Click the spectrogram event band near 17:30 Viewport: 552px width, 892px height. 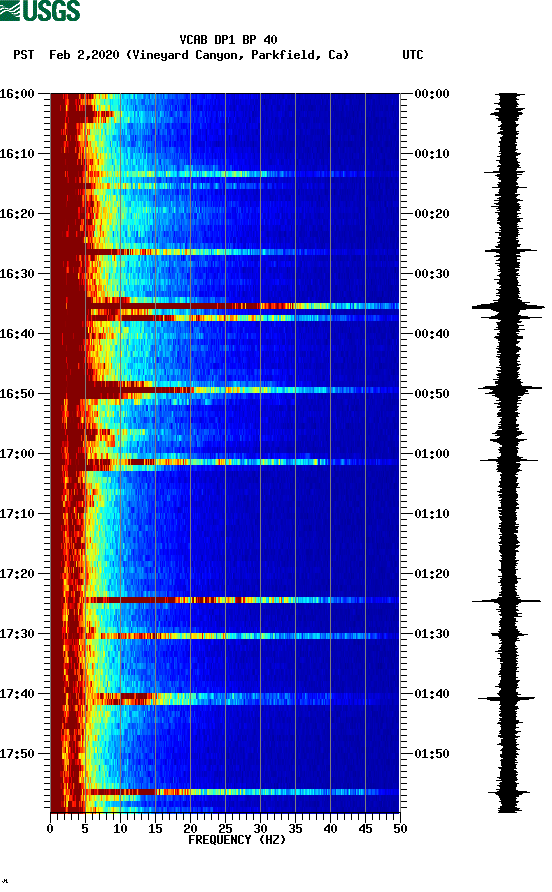point(225,636)
